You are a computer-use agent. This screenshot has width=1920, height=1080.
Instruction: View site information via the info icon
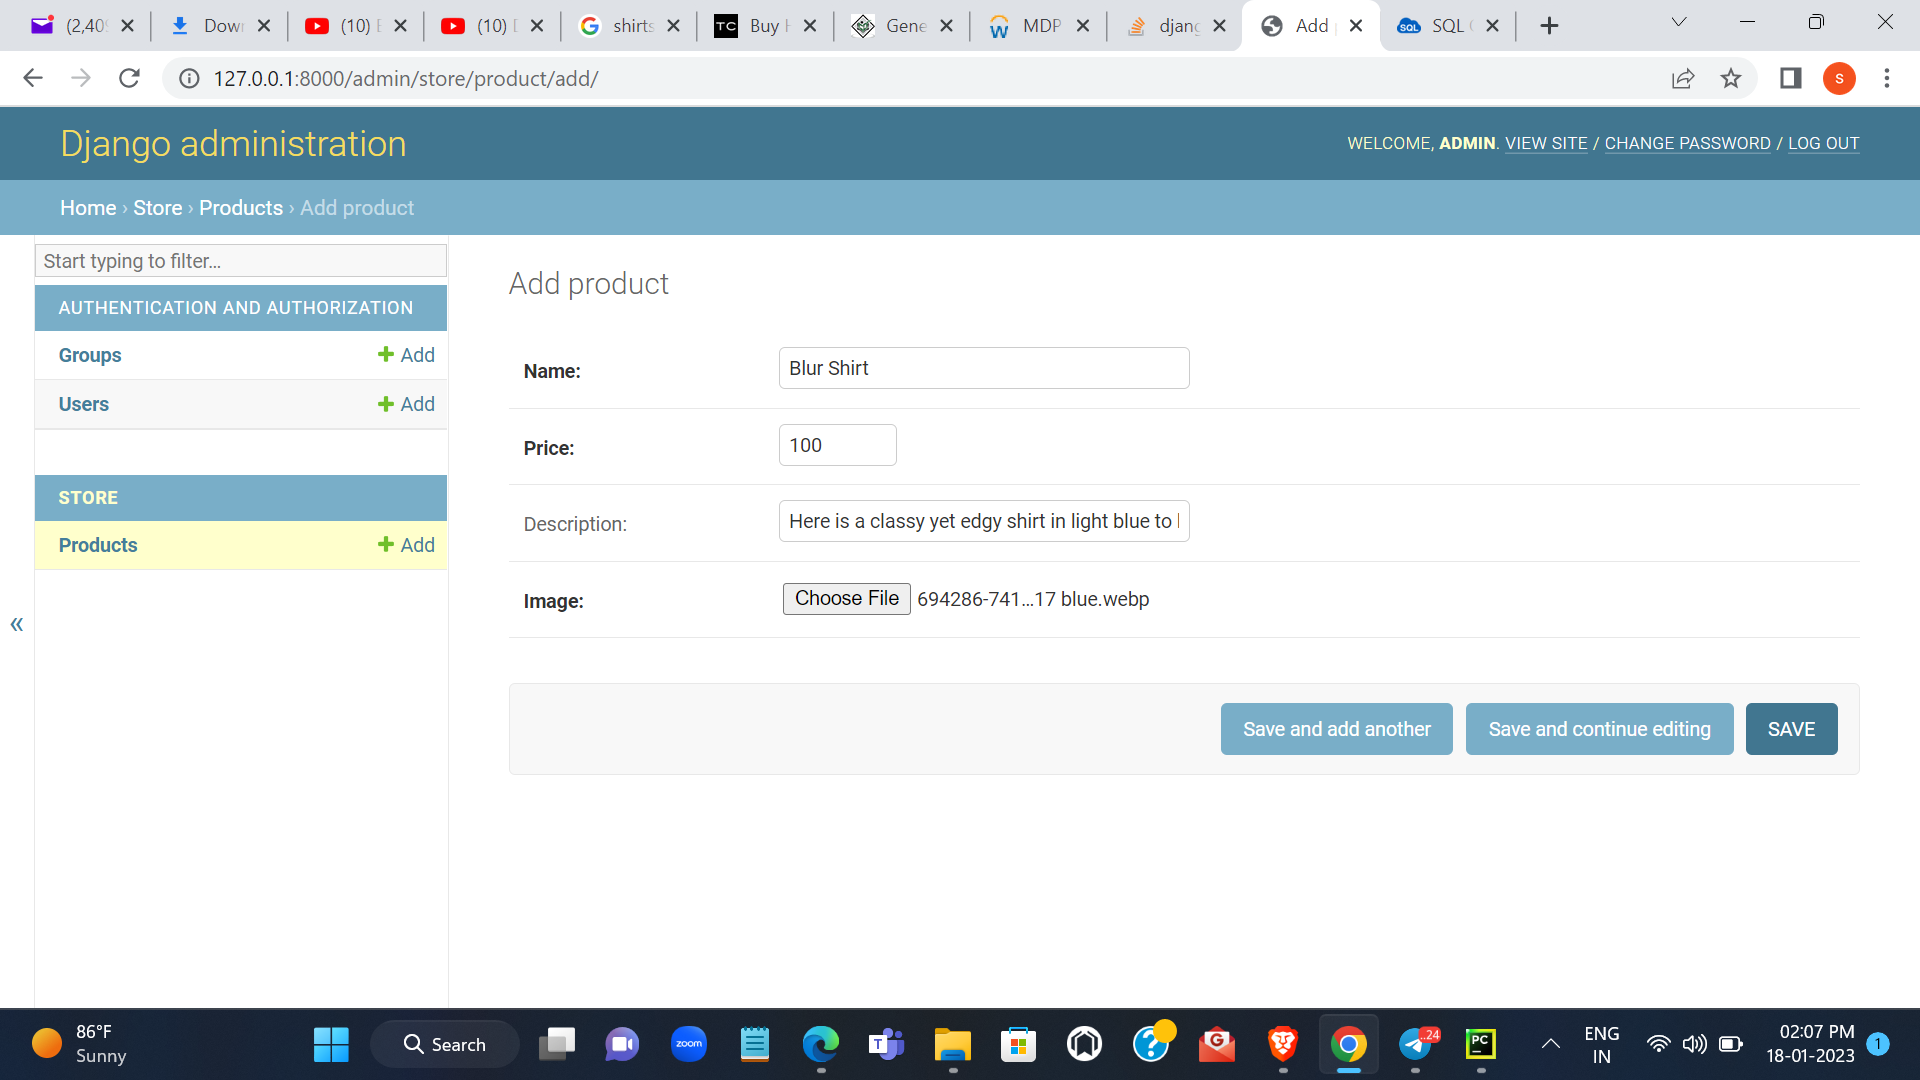click(189, 78)
